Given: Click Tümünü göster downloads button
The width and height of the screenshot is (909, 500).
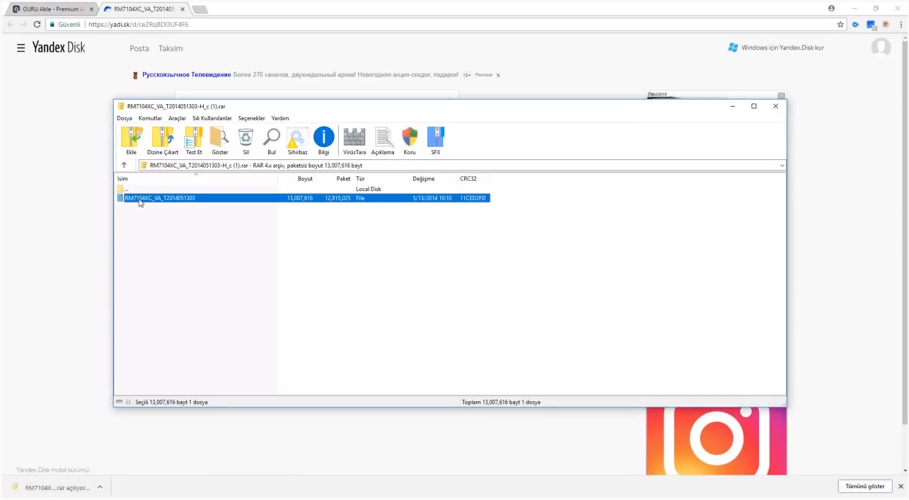Looking at the screenshot, I should coord(864,486).
